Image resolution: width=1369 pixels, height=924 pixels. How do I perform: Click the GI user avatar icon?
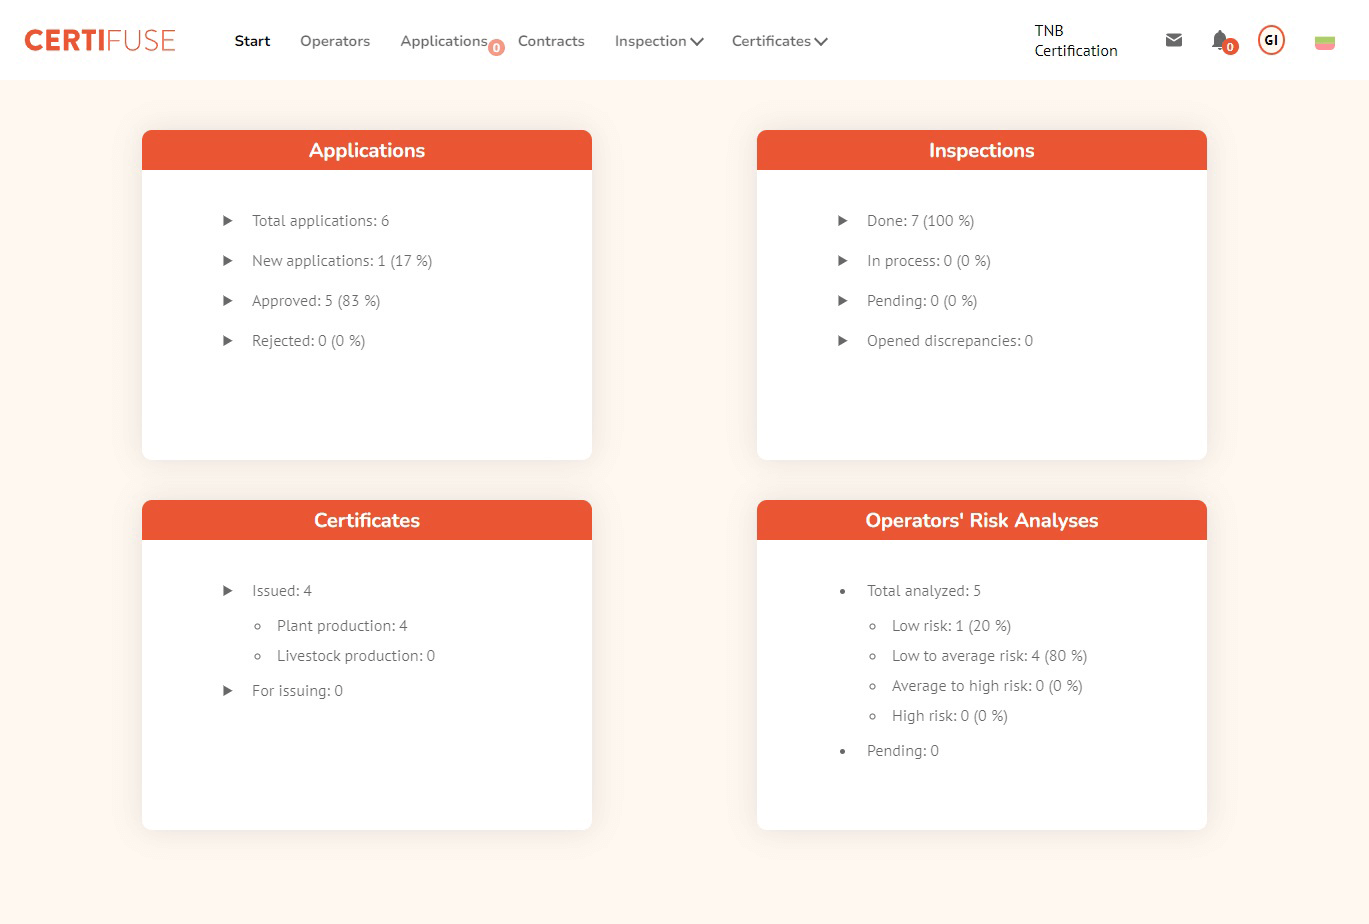(x=1271, y=40)
